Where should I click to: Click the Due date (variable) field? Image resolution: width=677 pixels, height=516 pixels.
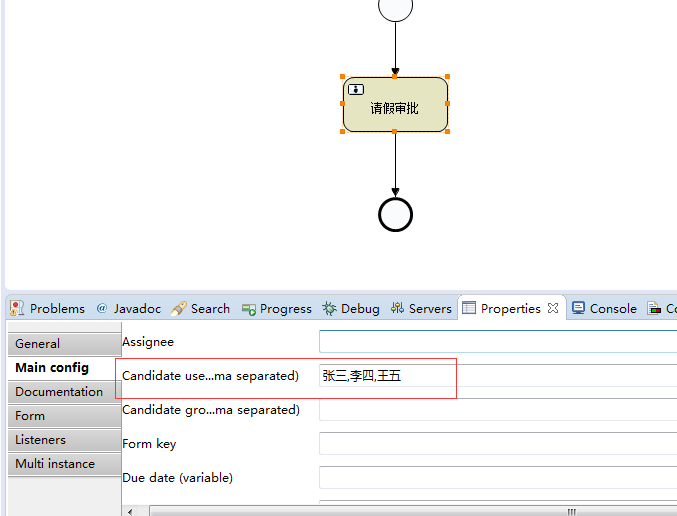click(x=498, y=478)
